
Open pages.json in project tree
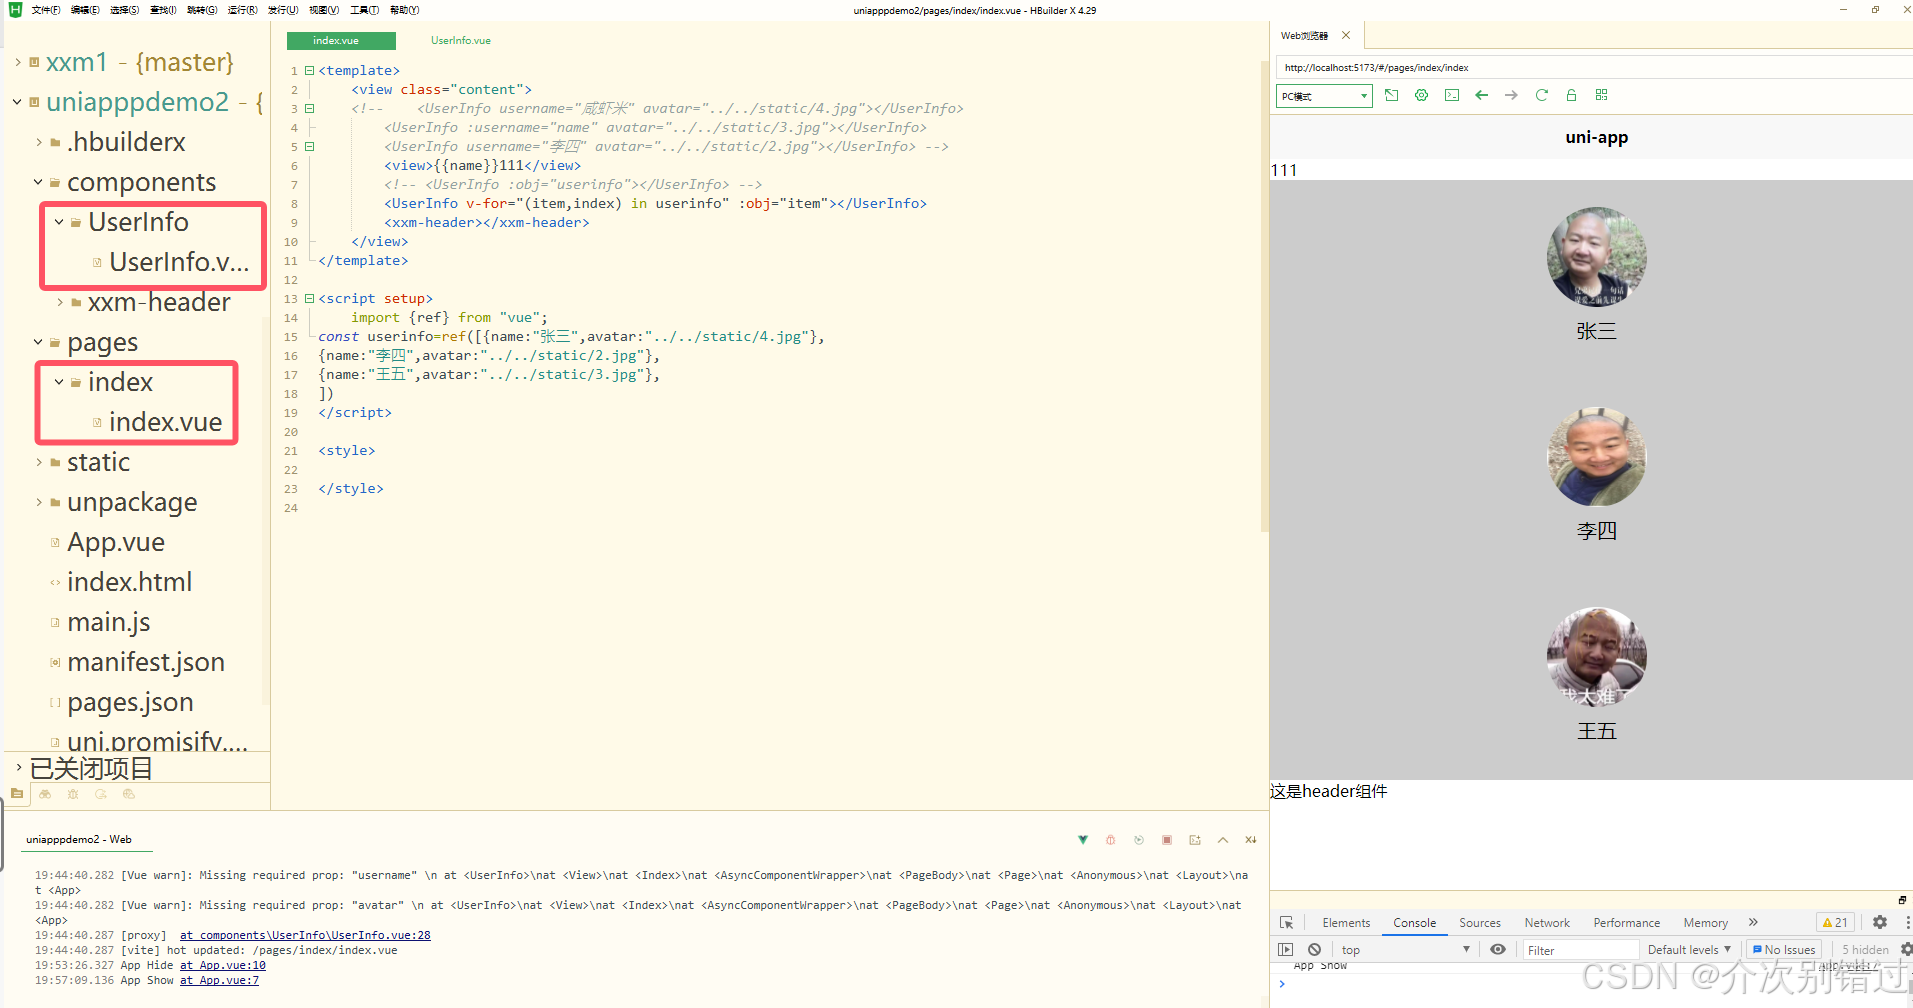click(x=130, y=702)
